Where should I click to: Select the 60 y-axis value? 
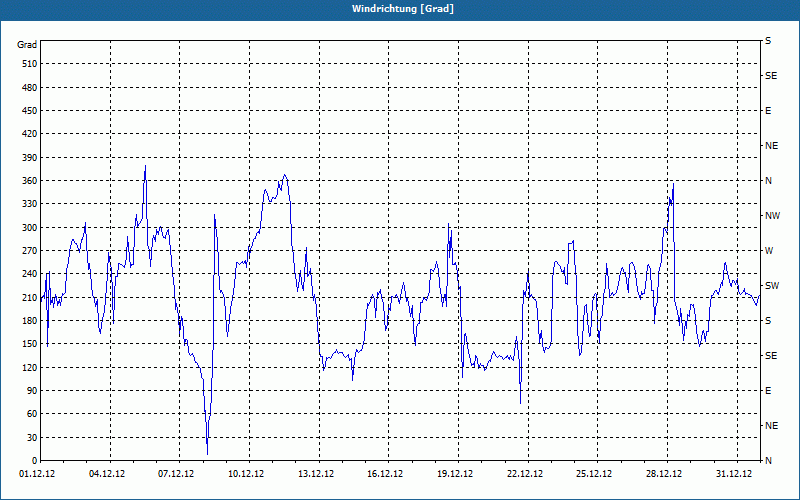(32, 414)
